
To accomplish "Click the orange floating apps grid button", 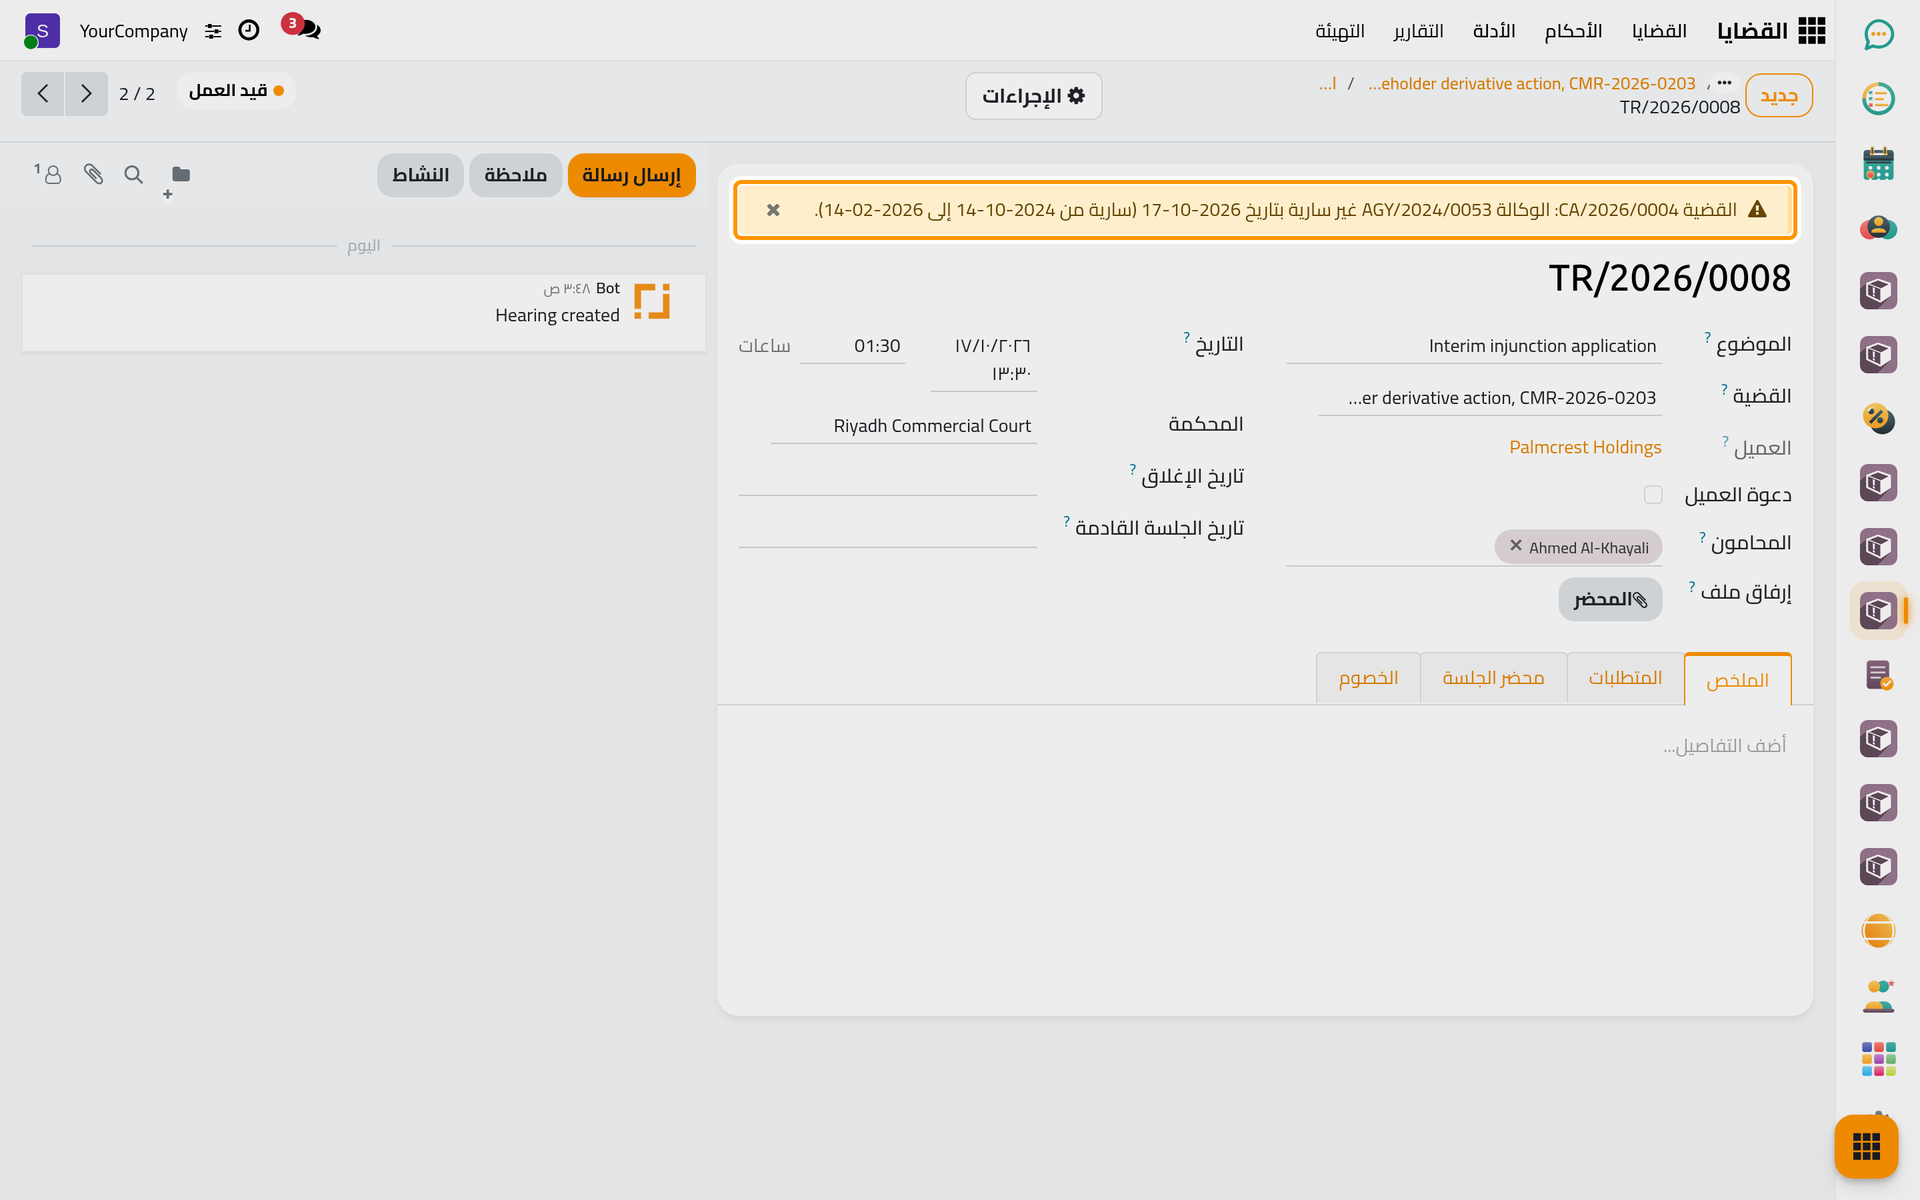I will point(1866,1146).
